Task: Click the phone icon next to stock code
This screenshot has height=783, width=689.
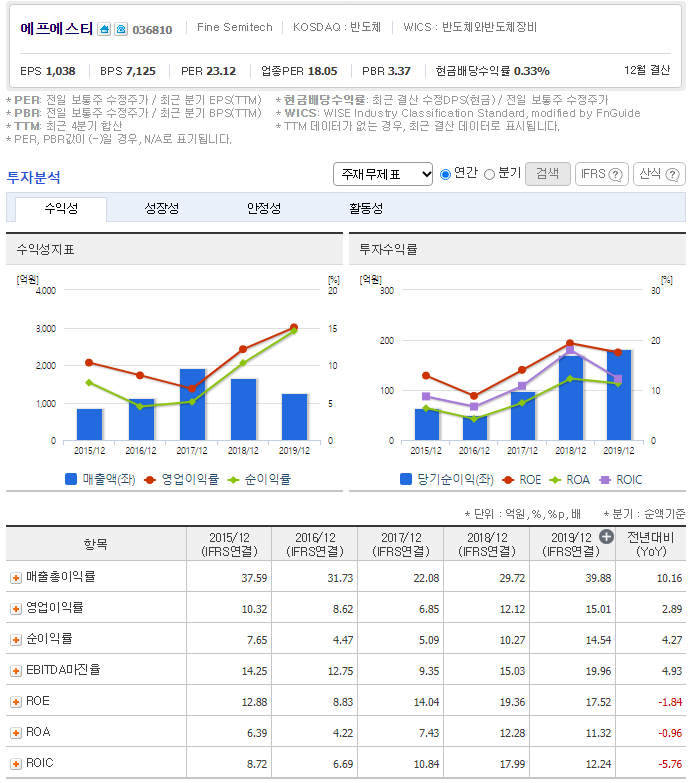Action: (121, 29)
